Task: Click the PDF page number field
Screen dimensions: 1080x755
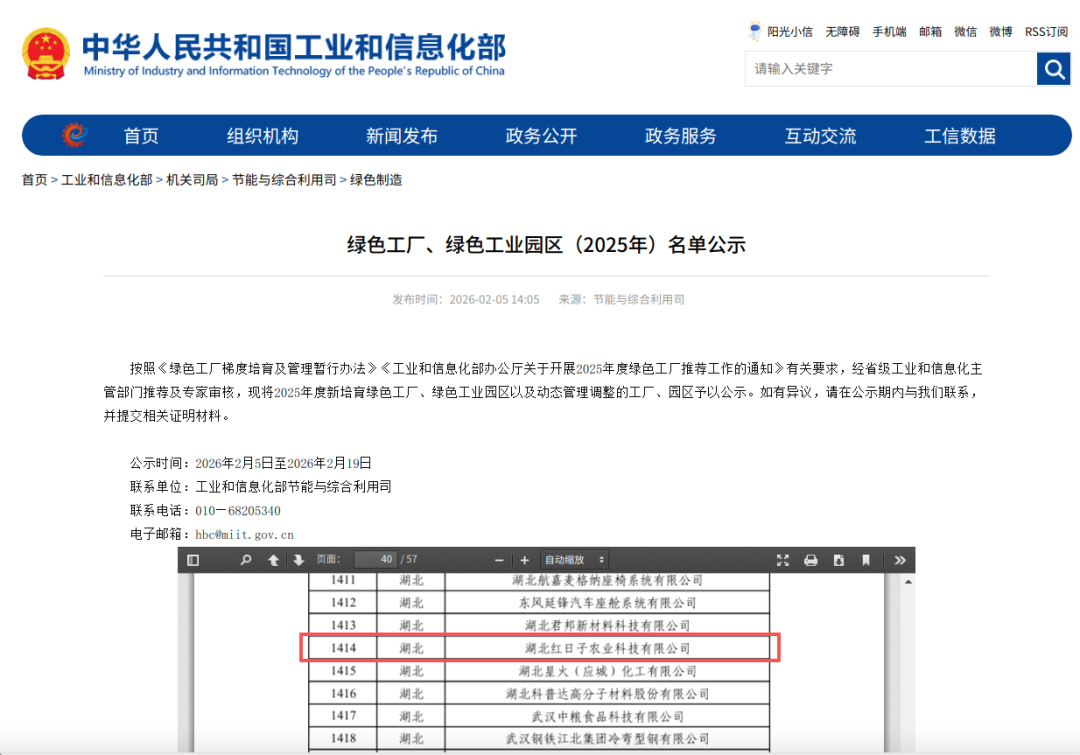Action: click(374, 560)
